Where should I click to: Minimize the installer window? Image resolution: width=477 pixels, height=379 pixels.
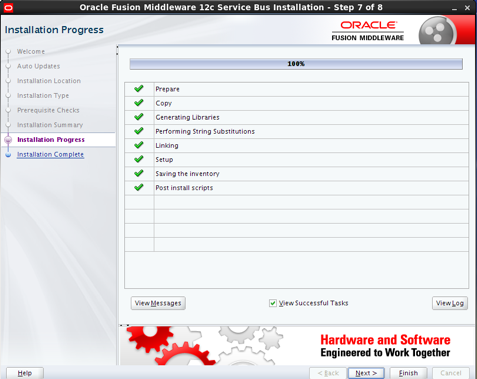pyautogui.click(x=454, y=8)
